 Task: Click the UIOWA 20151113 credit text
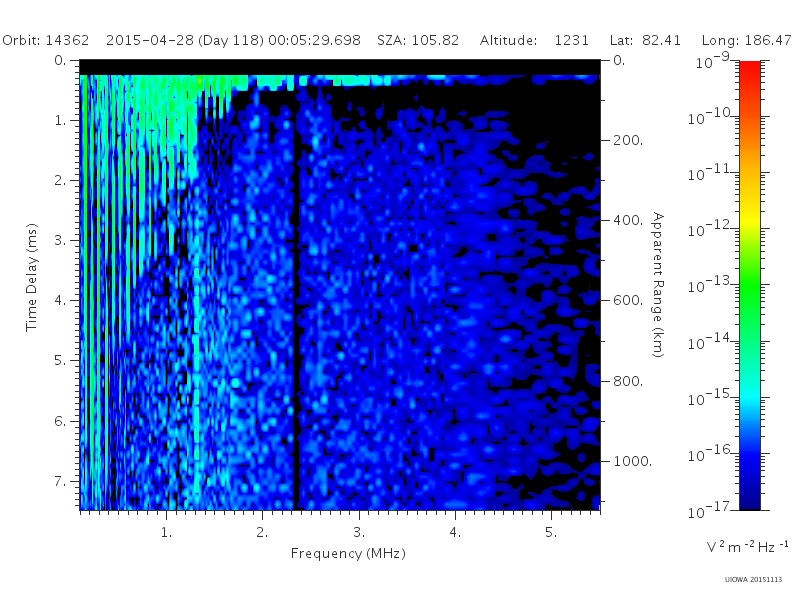(753, 580)
